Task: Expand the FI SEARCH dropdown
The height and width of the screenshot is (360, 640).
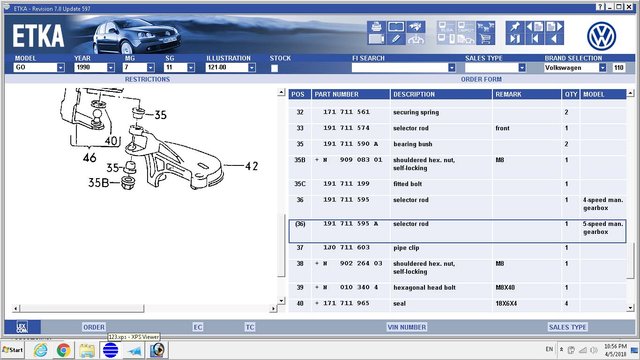Action: click(x=451, y=68)
